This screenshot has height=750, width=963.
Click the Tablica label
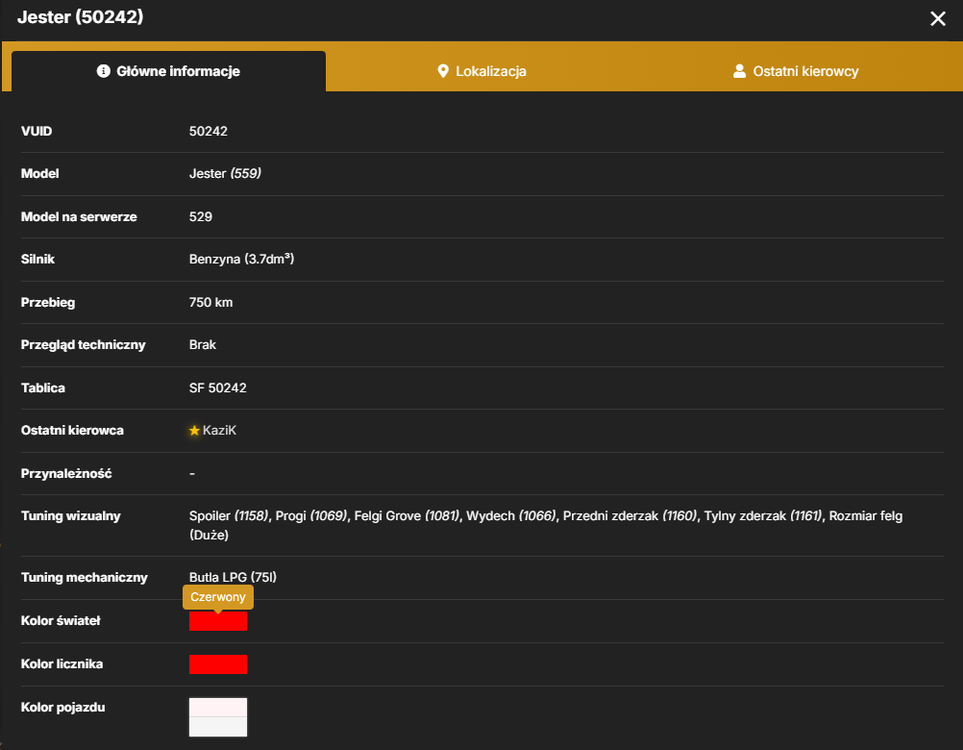[43, 388]
